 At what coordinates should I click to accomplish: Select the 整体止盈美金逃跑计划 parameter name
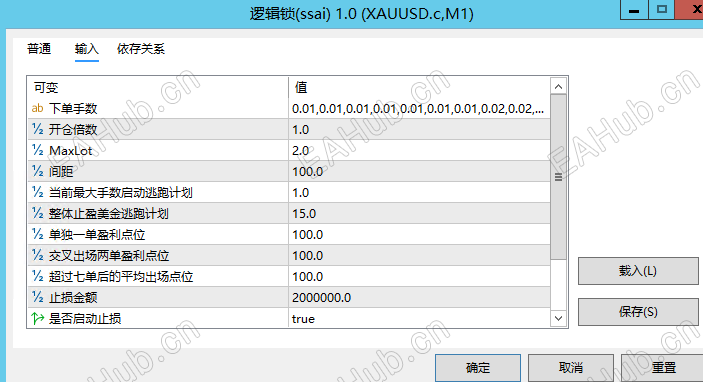point(108,213)
